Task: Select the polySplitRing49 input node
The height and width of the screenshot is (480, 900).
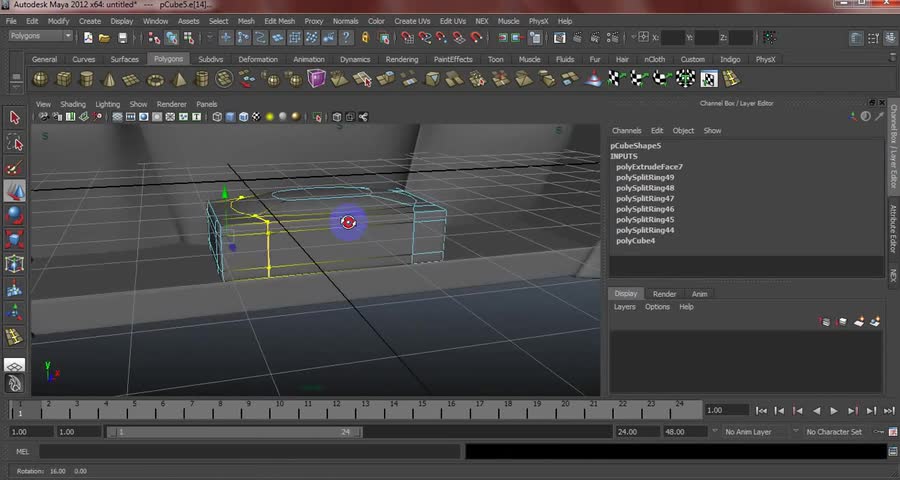Action: [645, 177]
